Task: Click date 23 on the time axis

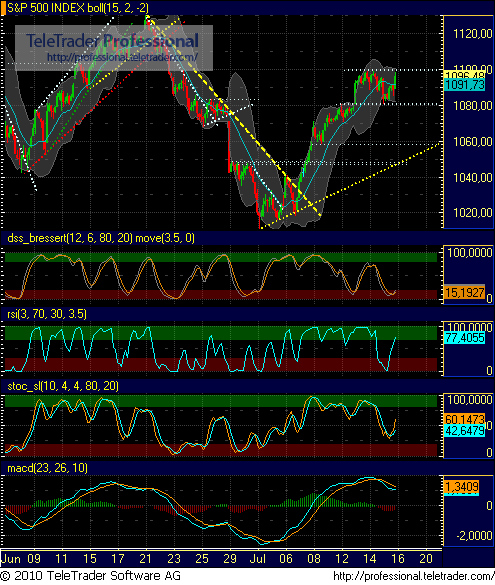Action: (x=174, y=559)
